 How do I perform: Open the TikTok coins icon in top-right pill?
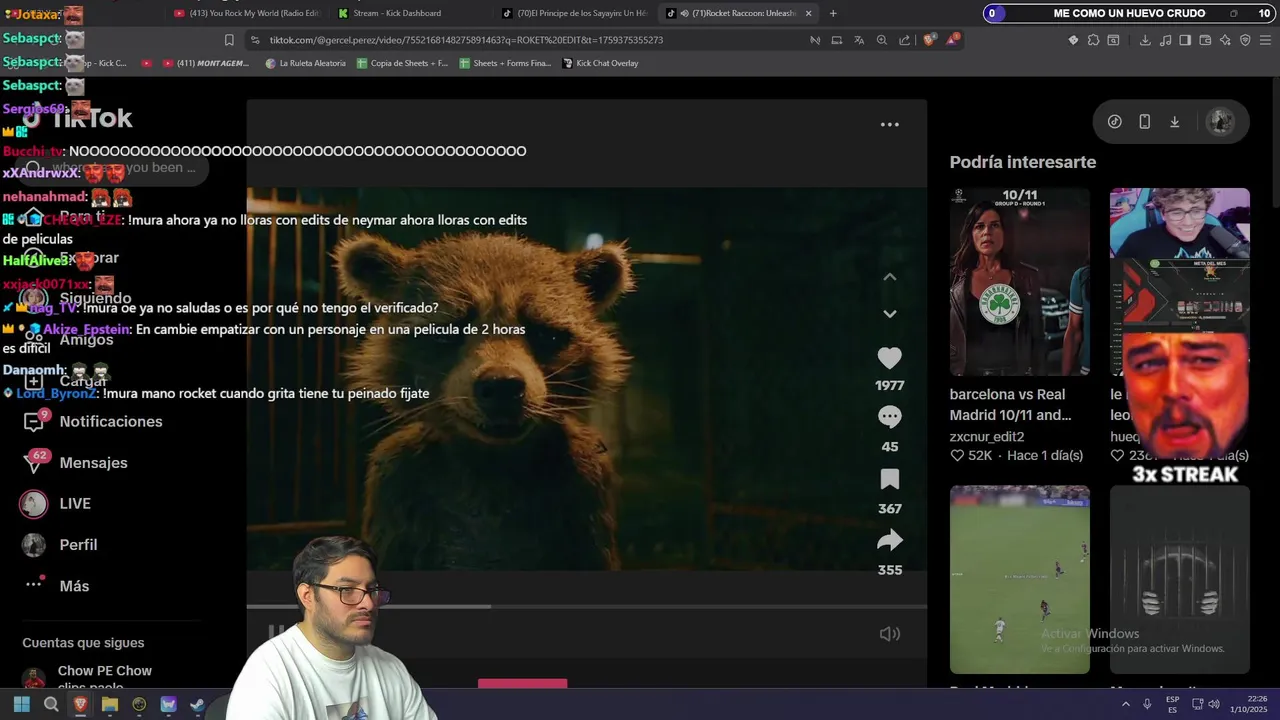pyautogui.click(x=1114, y=122)
